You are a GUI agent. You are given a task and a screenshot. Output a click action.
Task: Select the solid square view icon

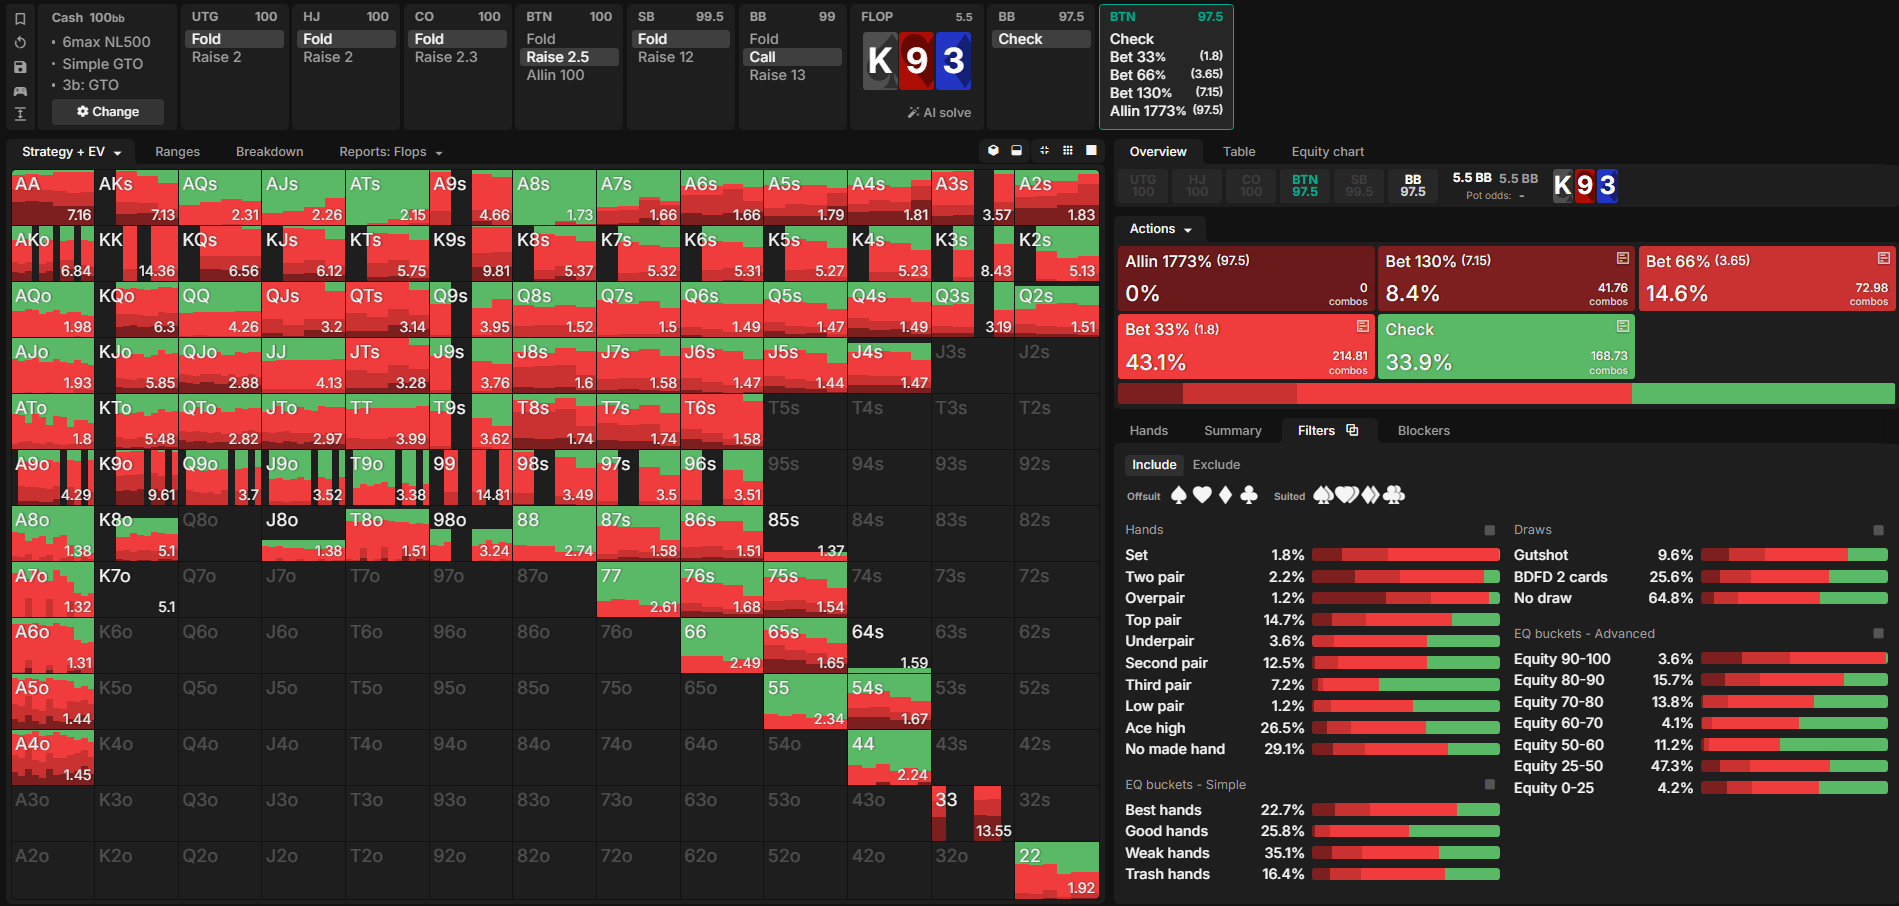click(1092, 150)
